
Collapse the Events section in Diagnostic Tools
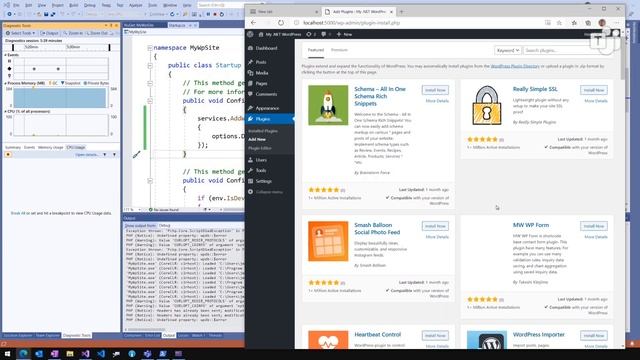[6, 55]
